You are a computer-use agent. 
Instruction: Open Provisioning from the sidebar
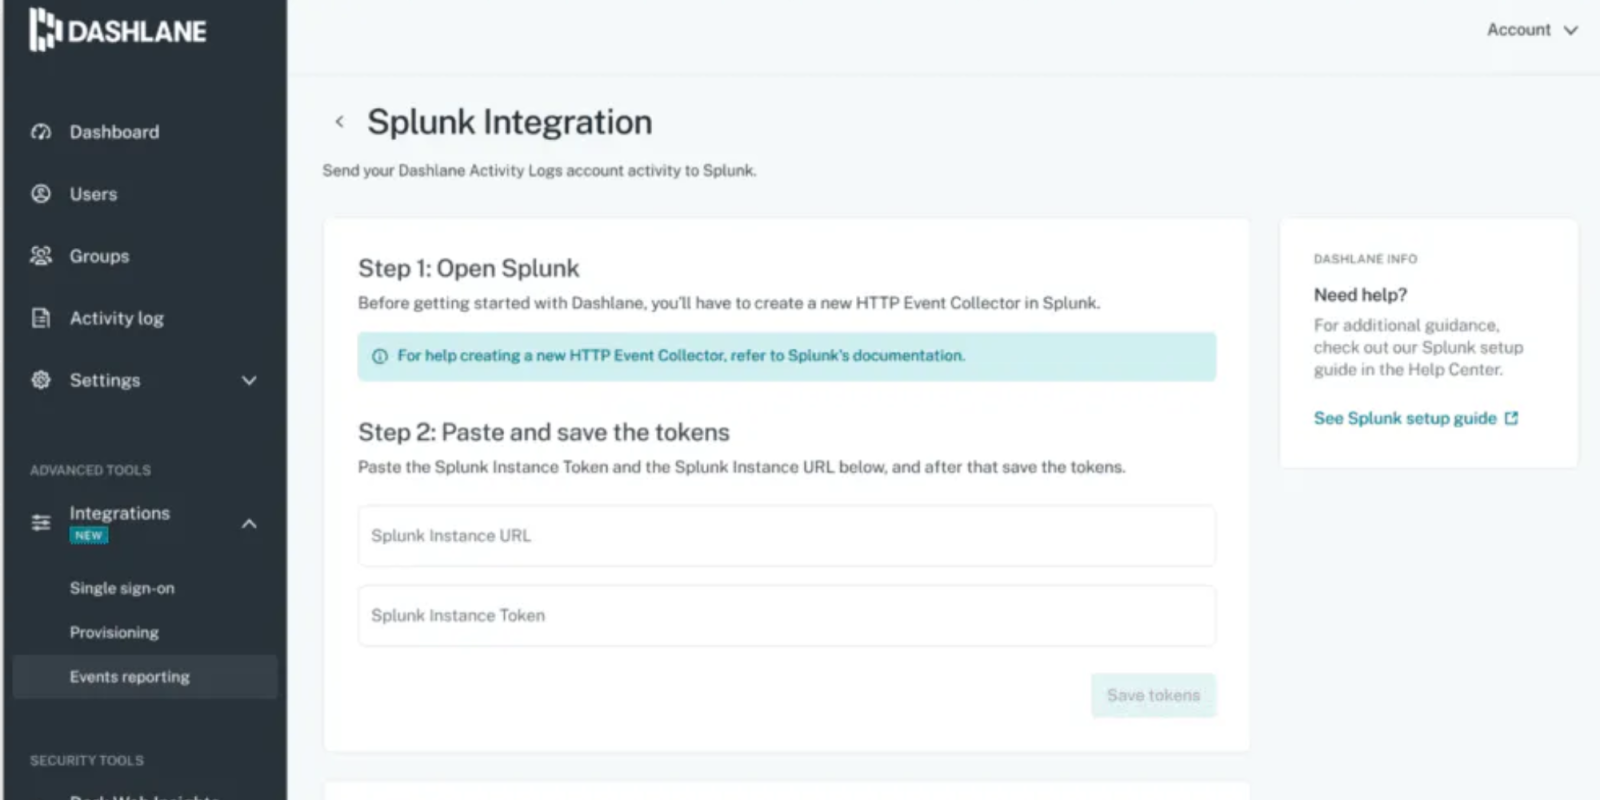pyautogui.click(x=114, y=632)
